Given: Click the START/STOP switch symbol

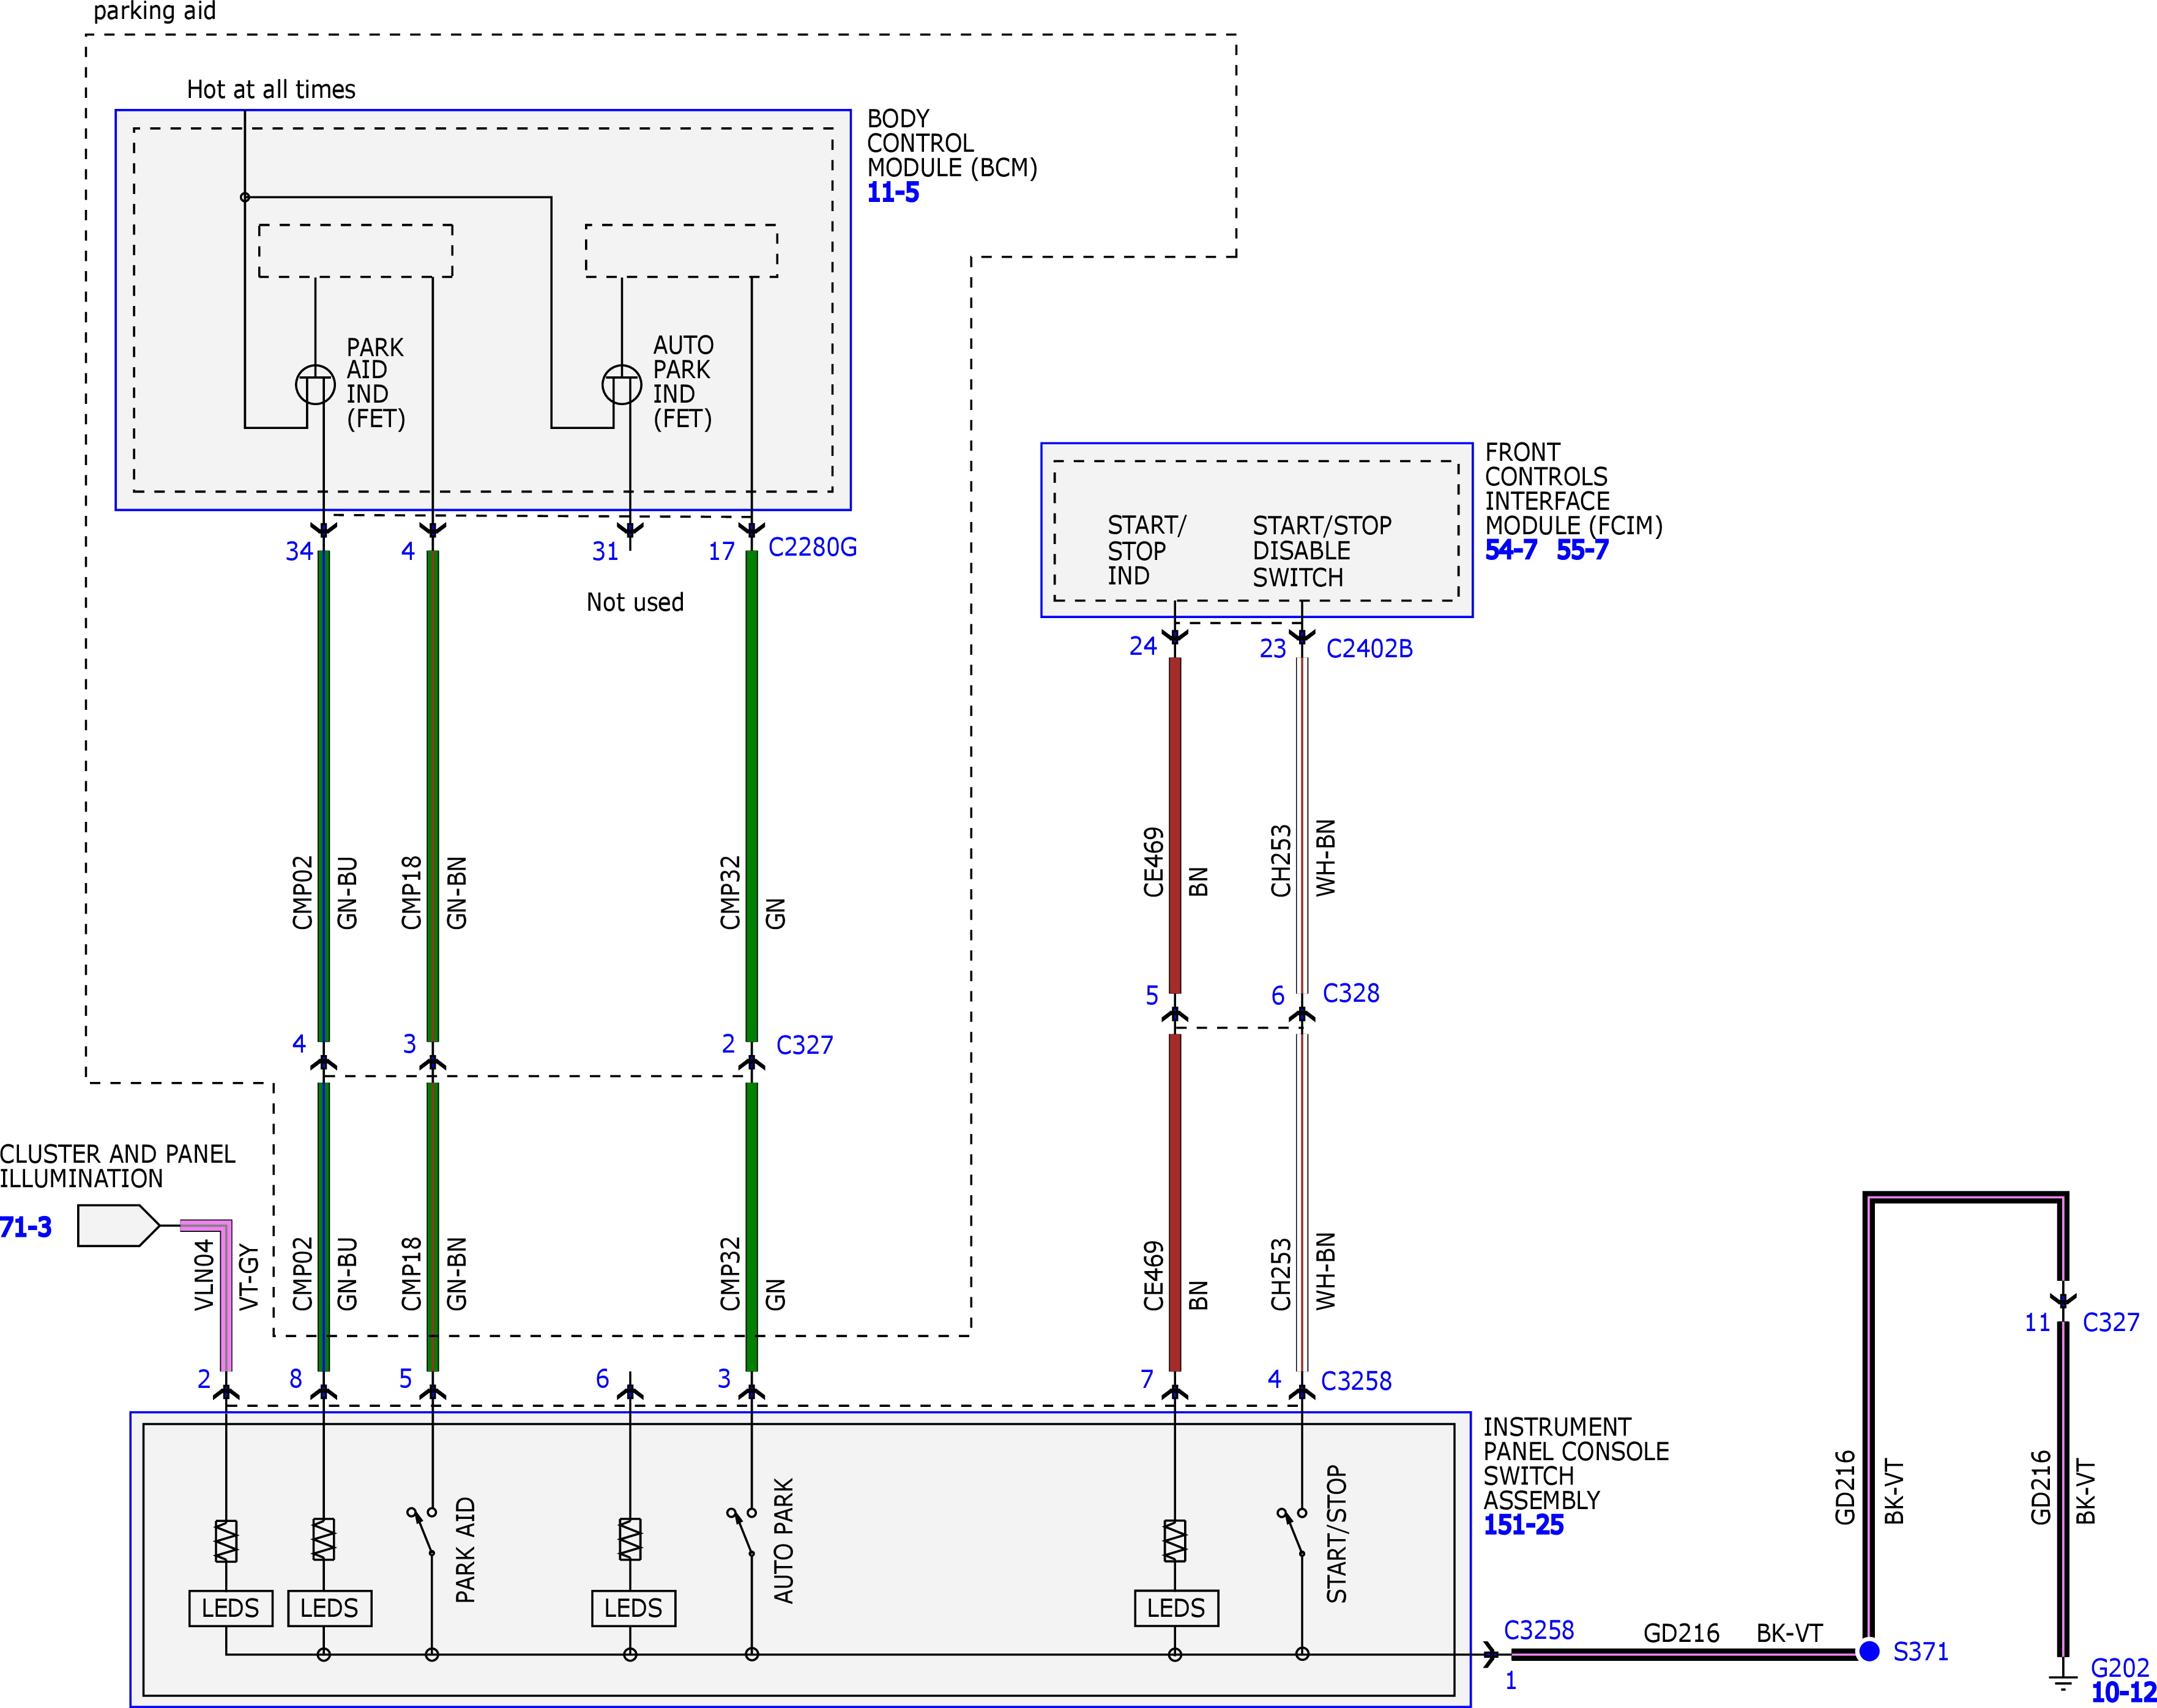Looking at the screenshot, I should coord(1291,1532).
